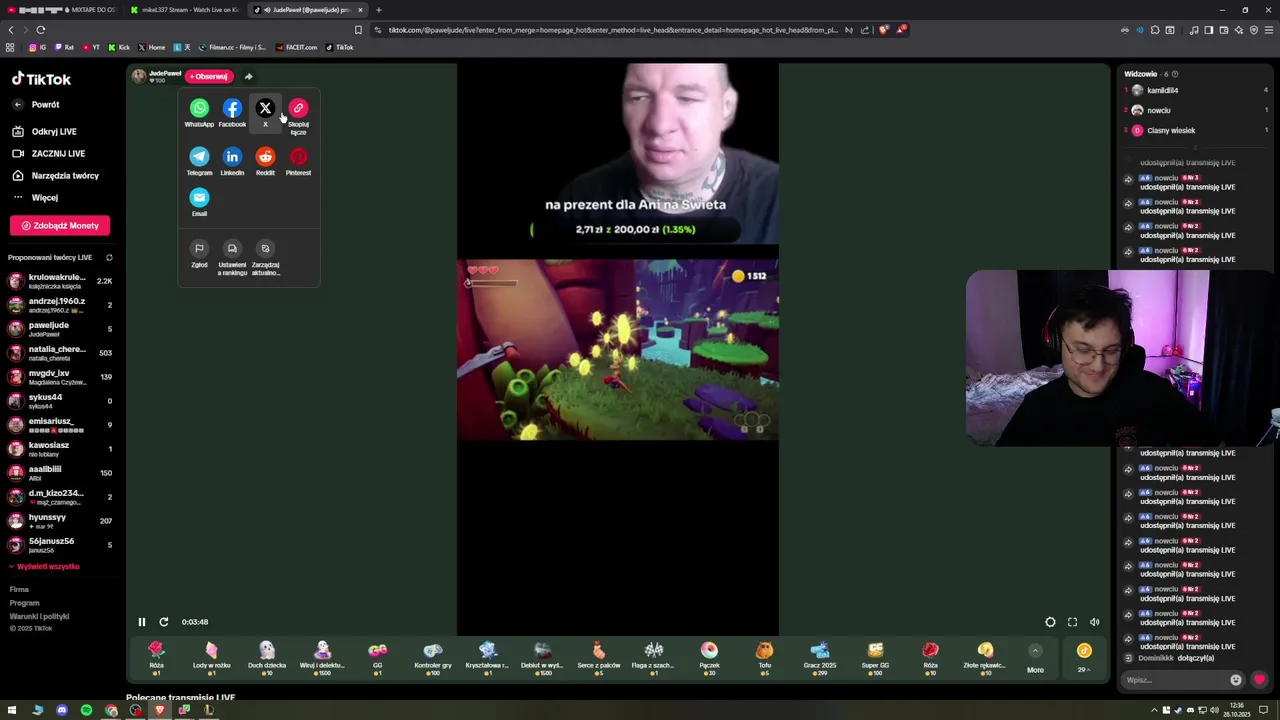
Task: Send the Gracz 2025 gift
Action: [820, 658]
